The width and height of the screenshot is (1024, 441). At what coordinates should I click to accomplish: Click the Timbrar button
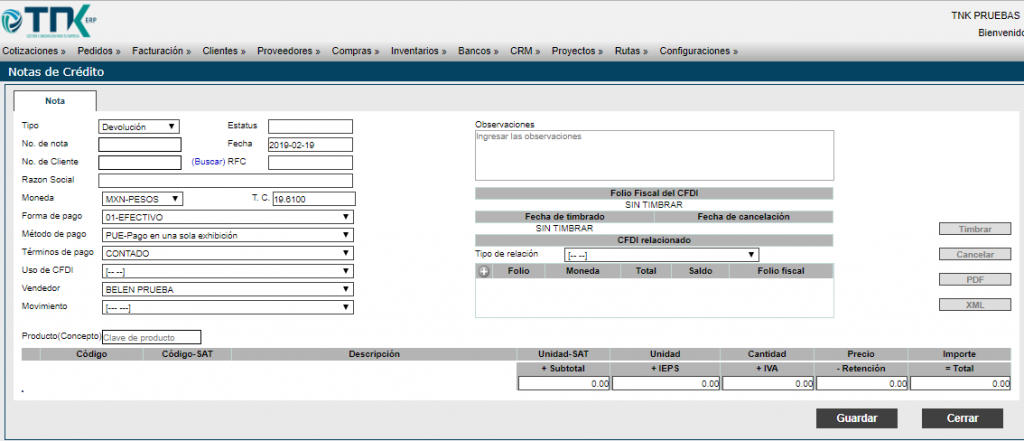coord(975,229)
